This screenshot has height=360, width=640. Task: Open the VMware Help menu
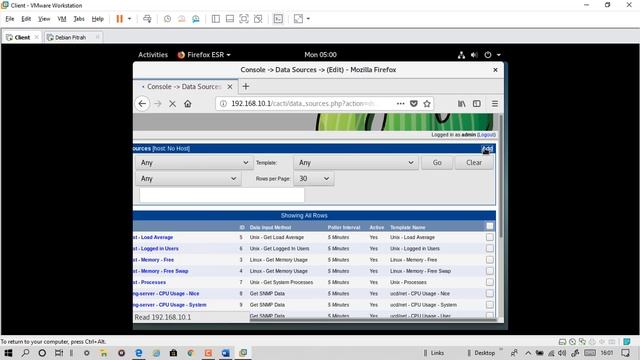click(x=98, y=19)
